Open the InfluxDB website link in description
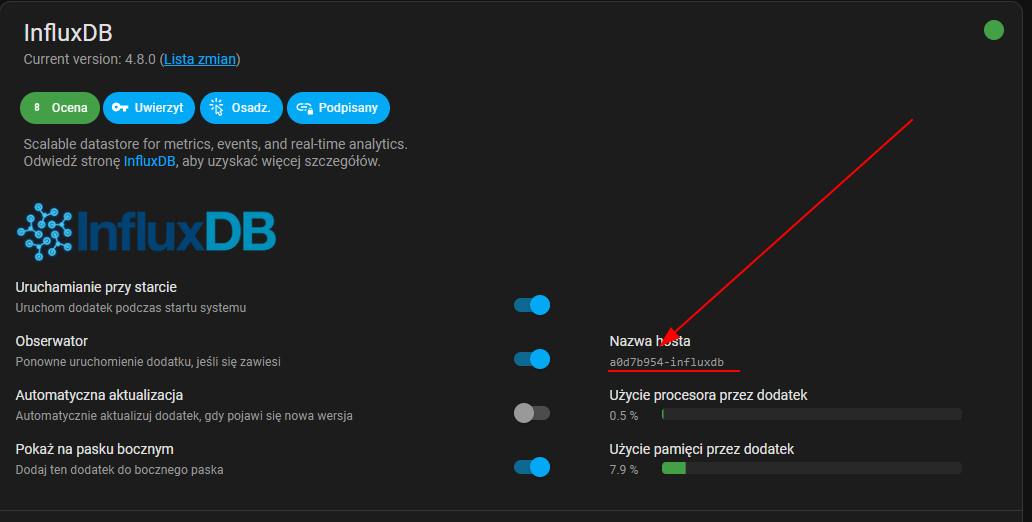Image resolution: width=1032 pixels, height=522 pixels. click(149, 161)
